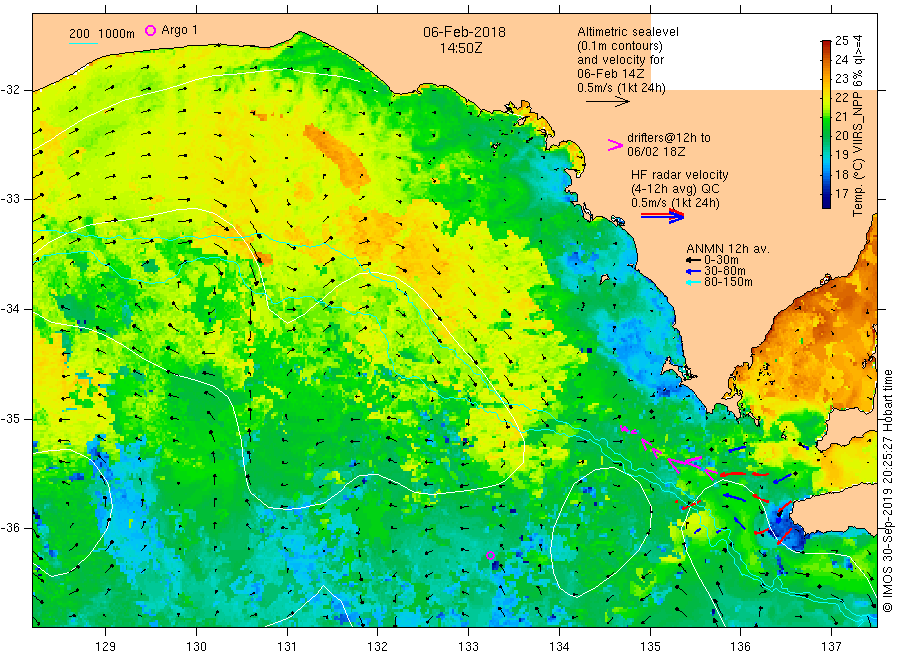The image size is (900, 660).
Task: Click '0.5m/s (1kt 24h)' under HF radar
Action: click(x=675, y=203)
